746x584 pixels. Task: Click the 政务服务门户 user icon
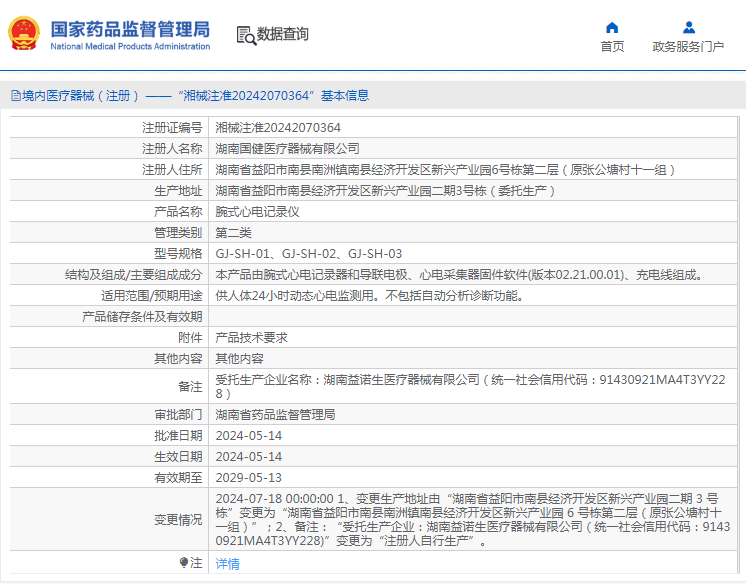point(688,28)
